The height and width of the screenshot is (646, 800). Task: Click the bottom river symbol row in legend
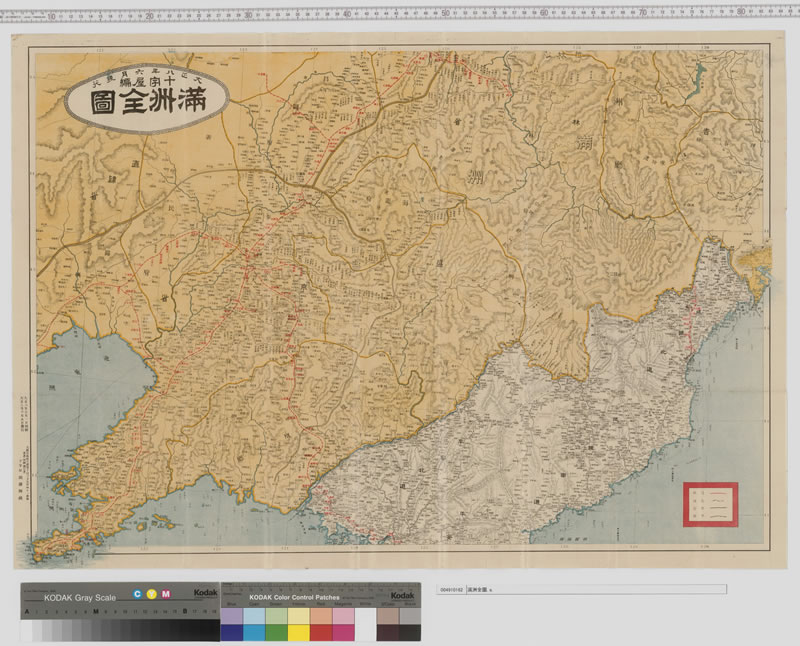718,516
